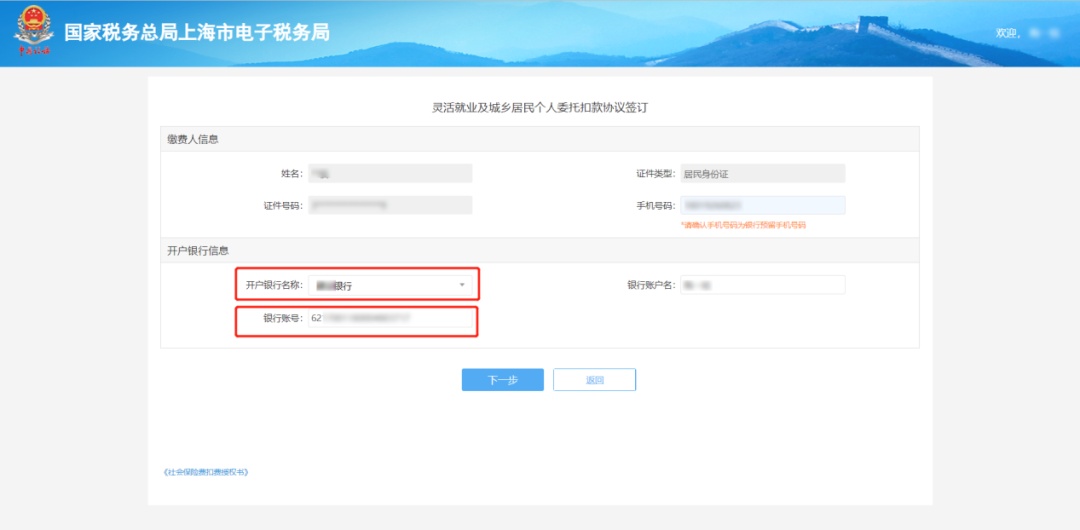The width and height of the screenshot is (1080, 530).
Task: Click the red phone number reminder note
Action: 743,226
